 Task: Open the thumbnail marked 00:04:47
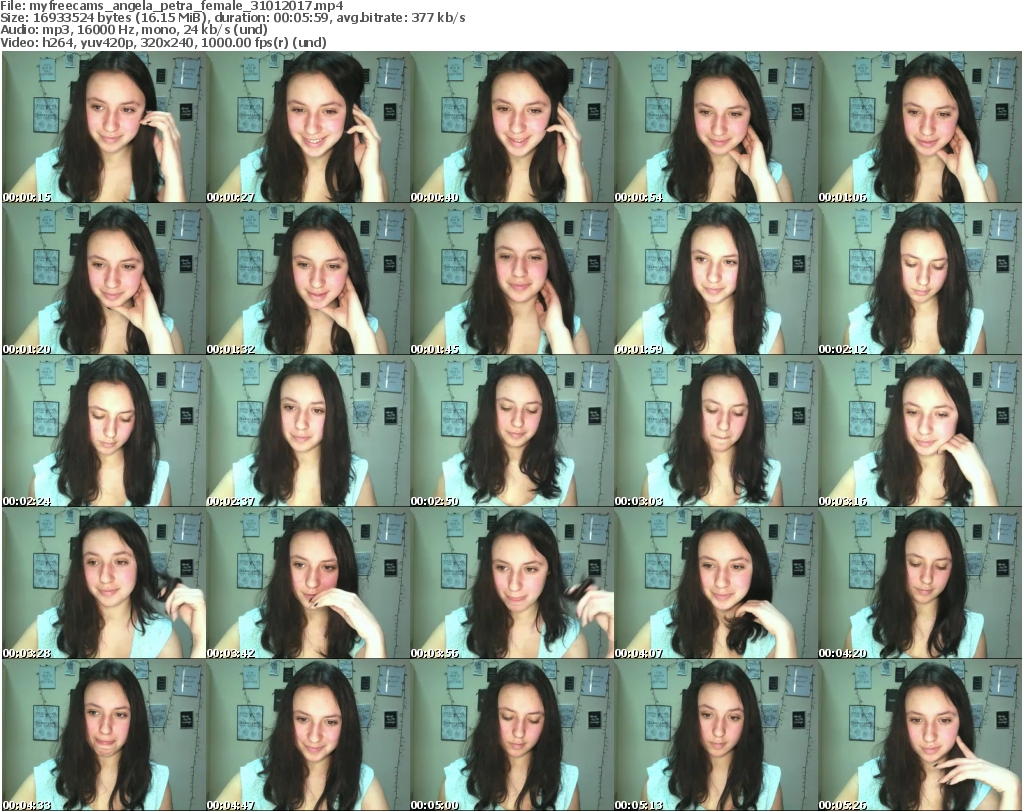click(308, 735)
